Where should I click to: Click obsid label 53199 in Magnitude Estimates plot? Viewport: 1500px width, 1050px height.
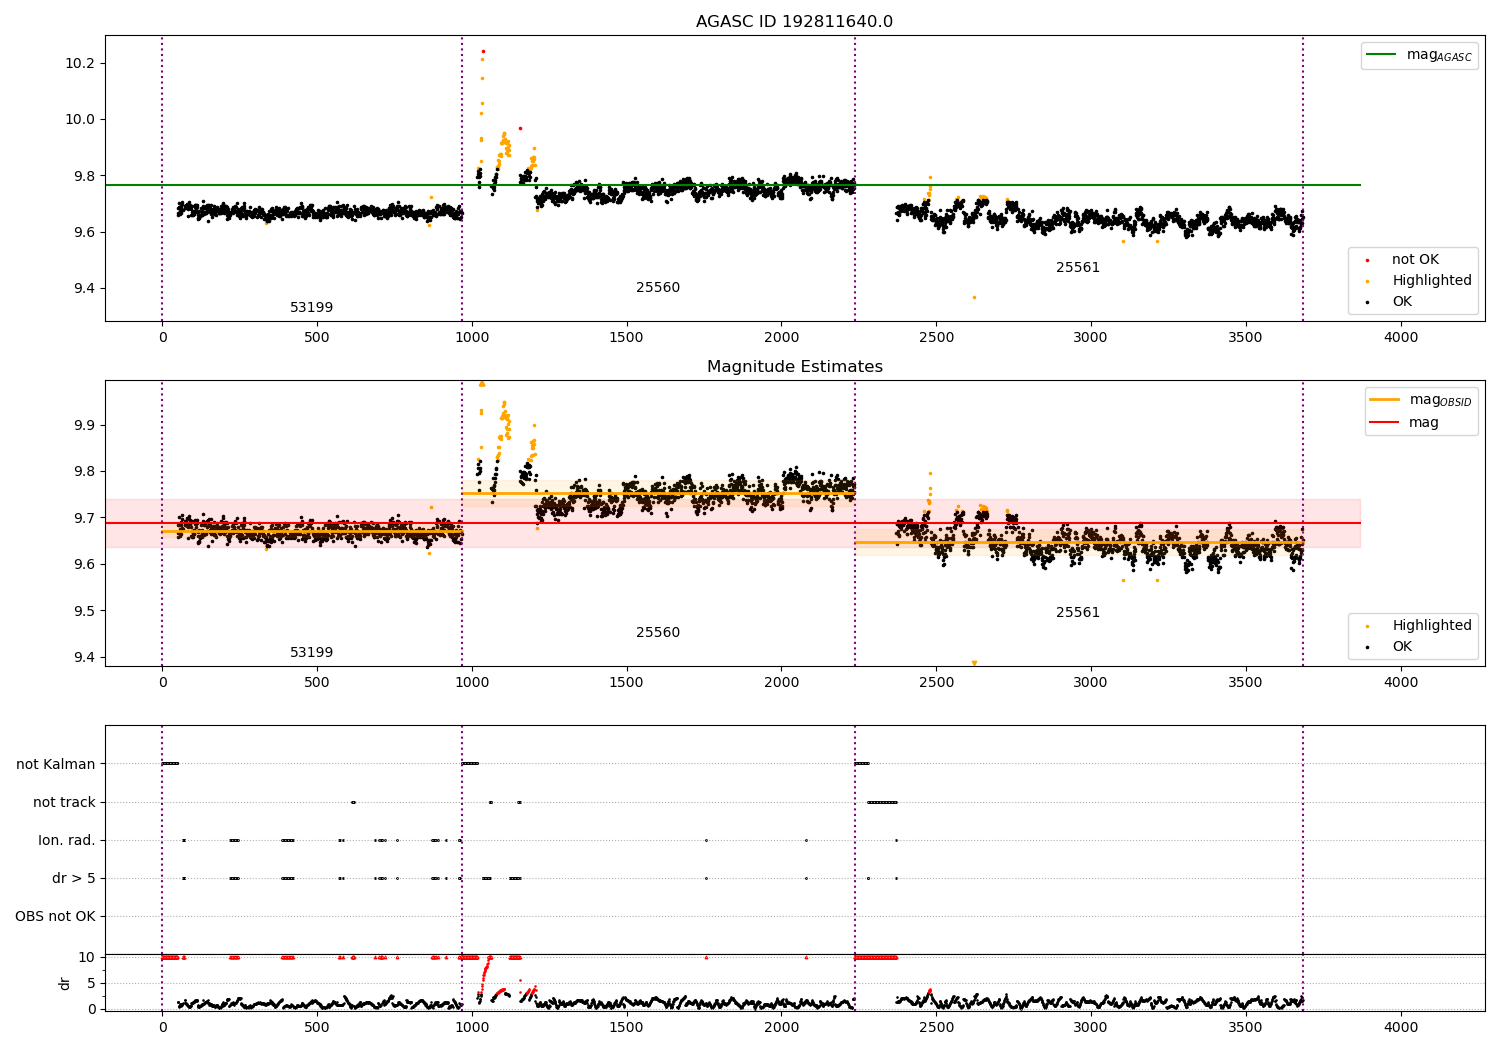point(312,653)
